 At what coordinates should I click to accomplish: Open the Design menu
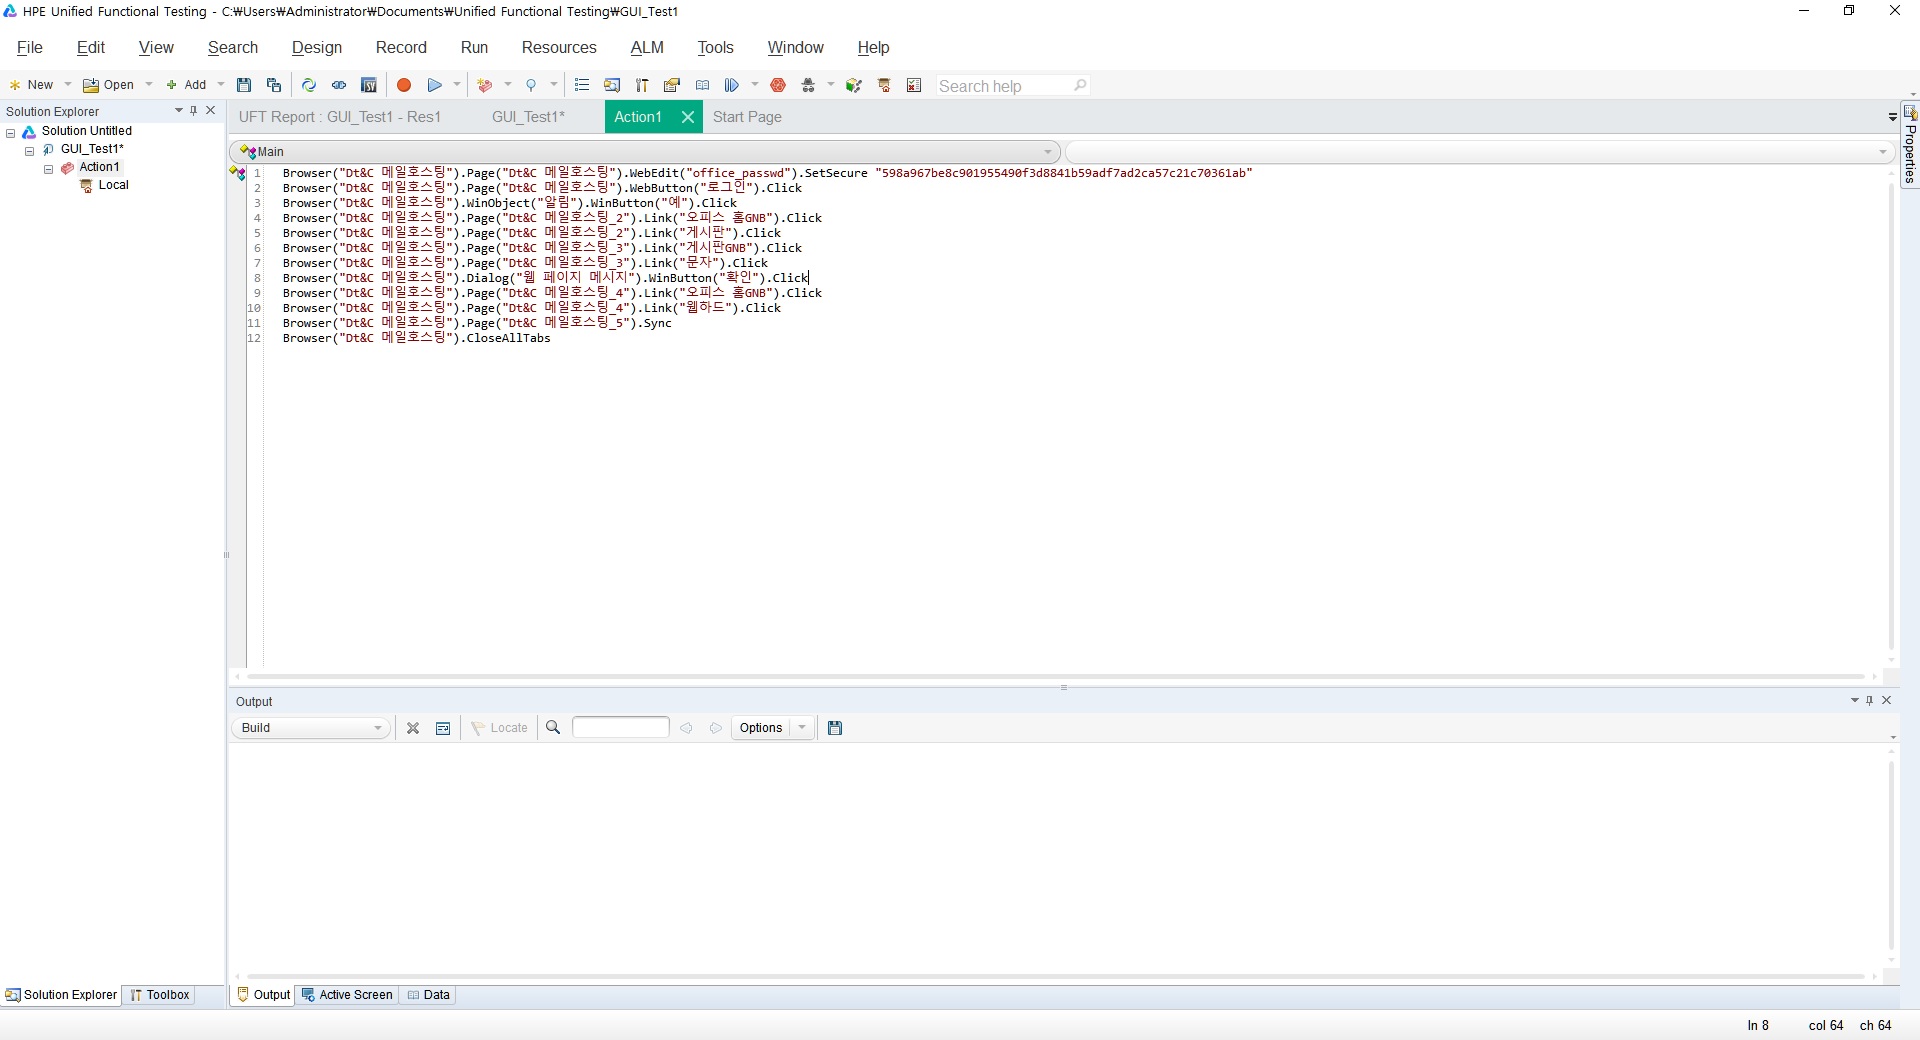point(317,47)
